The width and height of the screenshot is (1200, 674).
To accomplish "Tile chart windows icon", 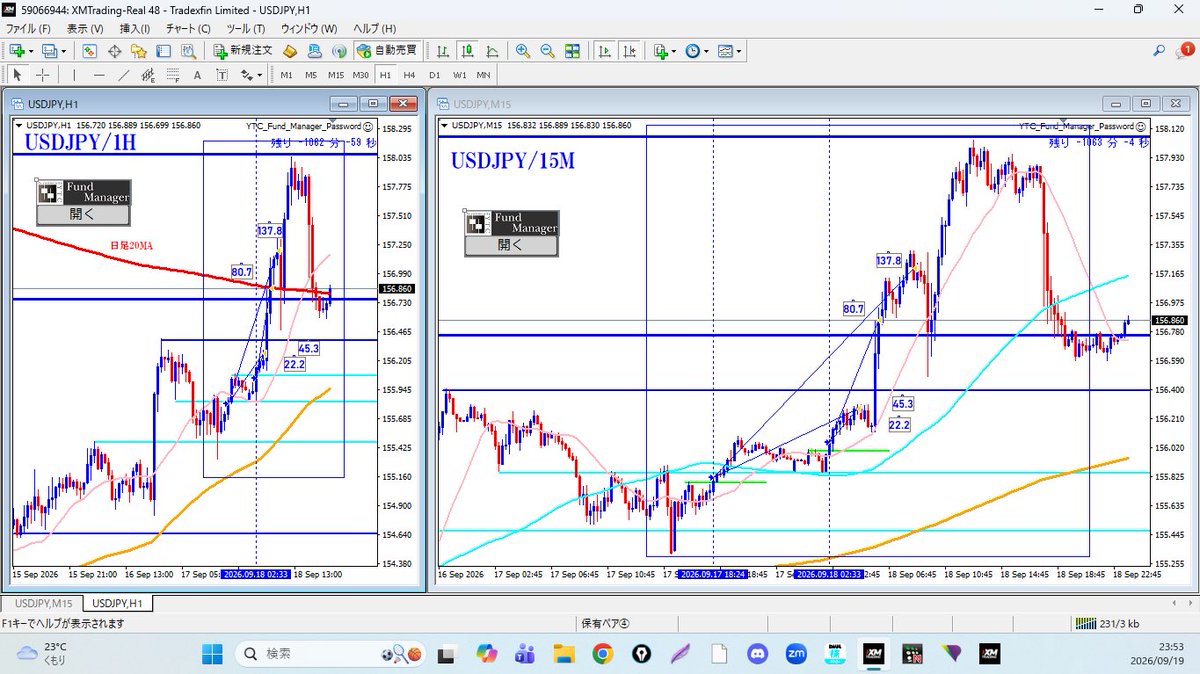I will [x=572, y=50].
